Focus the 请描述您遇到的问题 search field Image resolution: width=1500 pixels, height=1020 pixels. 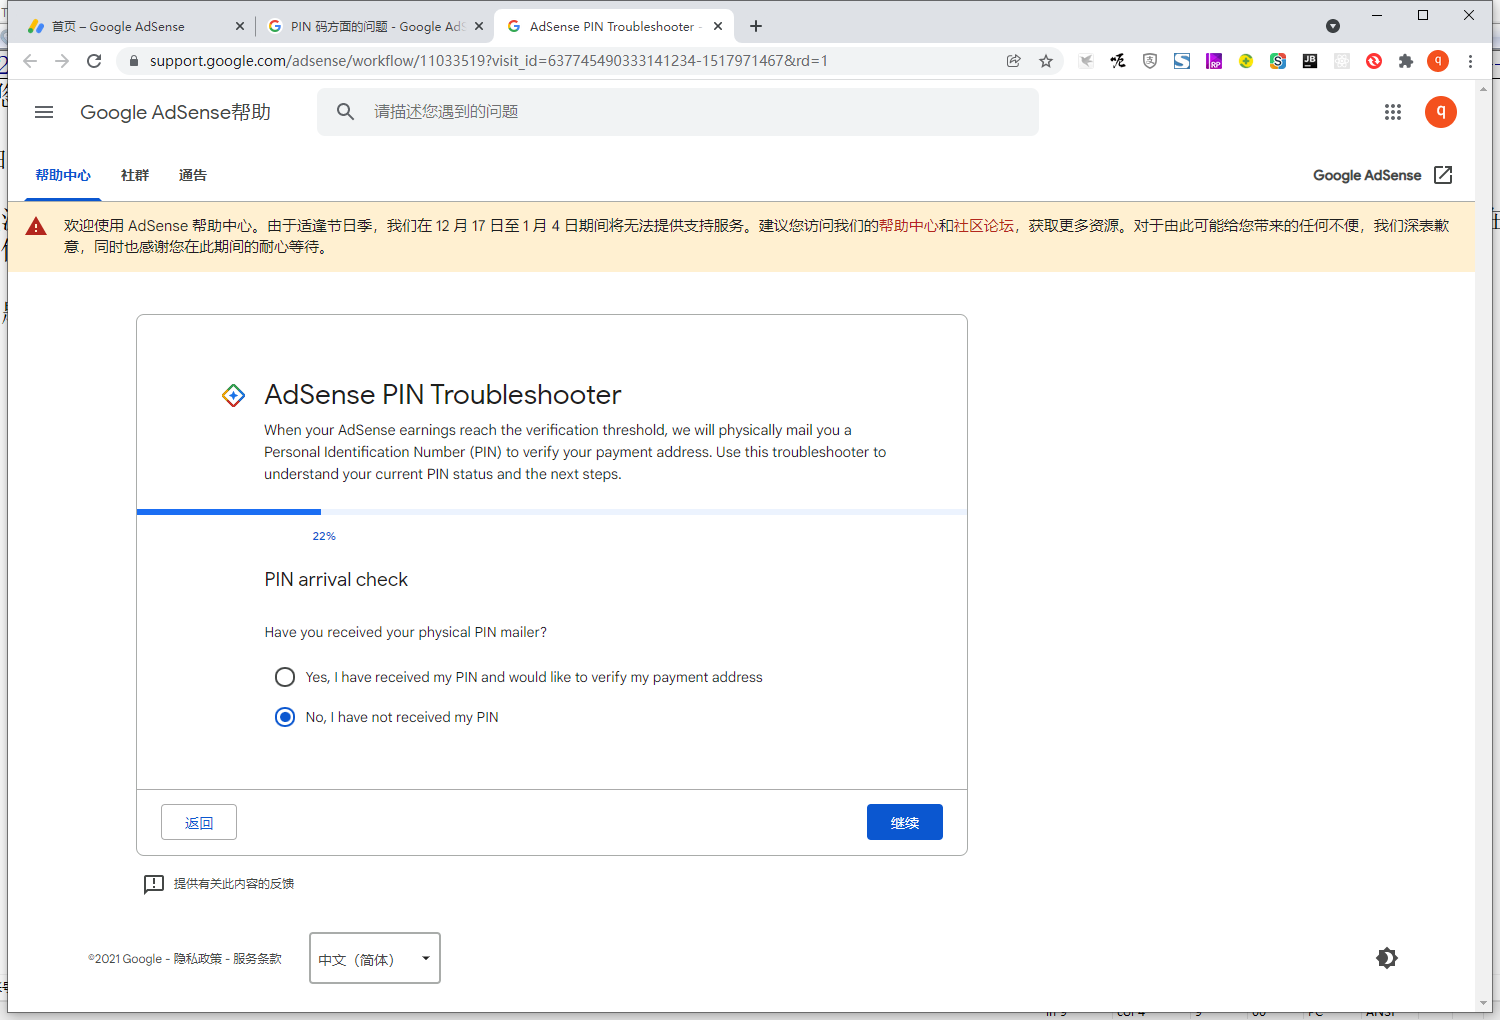(678, 112)
